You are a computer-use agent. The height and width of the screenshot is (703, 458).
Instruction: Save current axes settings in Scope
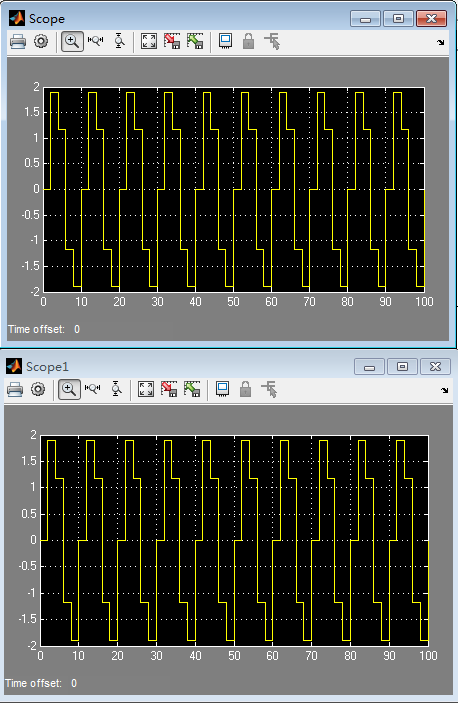click(172, 41)
